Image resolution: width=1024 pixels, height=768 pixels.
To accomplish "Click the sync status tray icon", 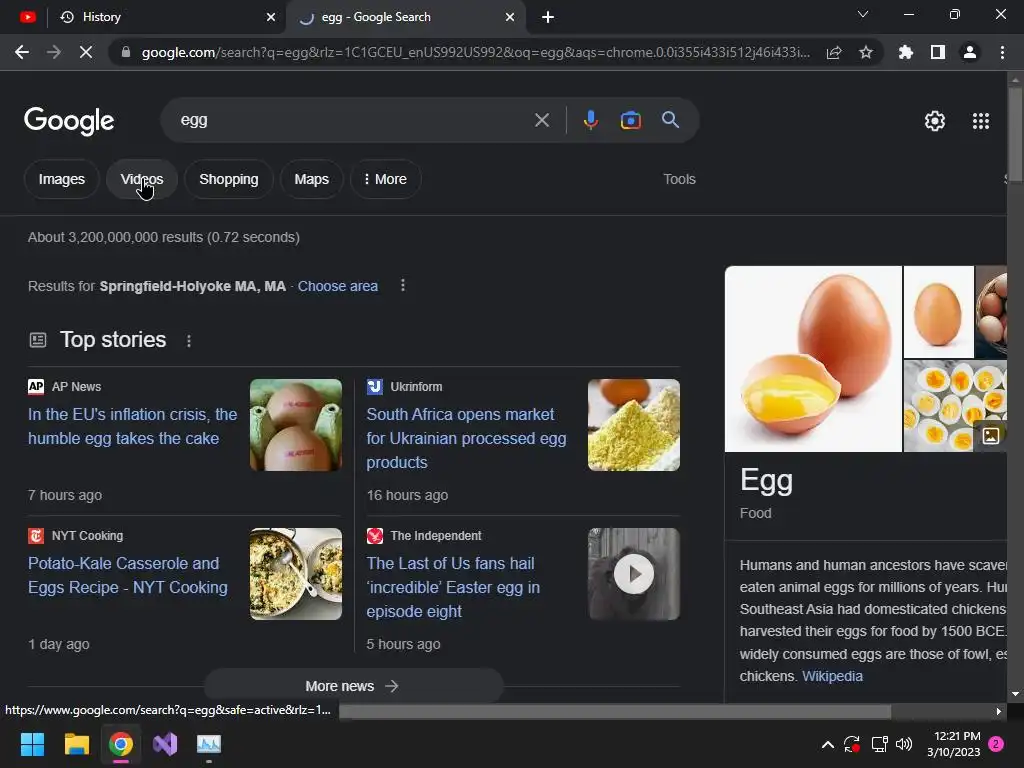I will click(852, 744).
